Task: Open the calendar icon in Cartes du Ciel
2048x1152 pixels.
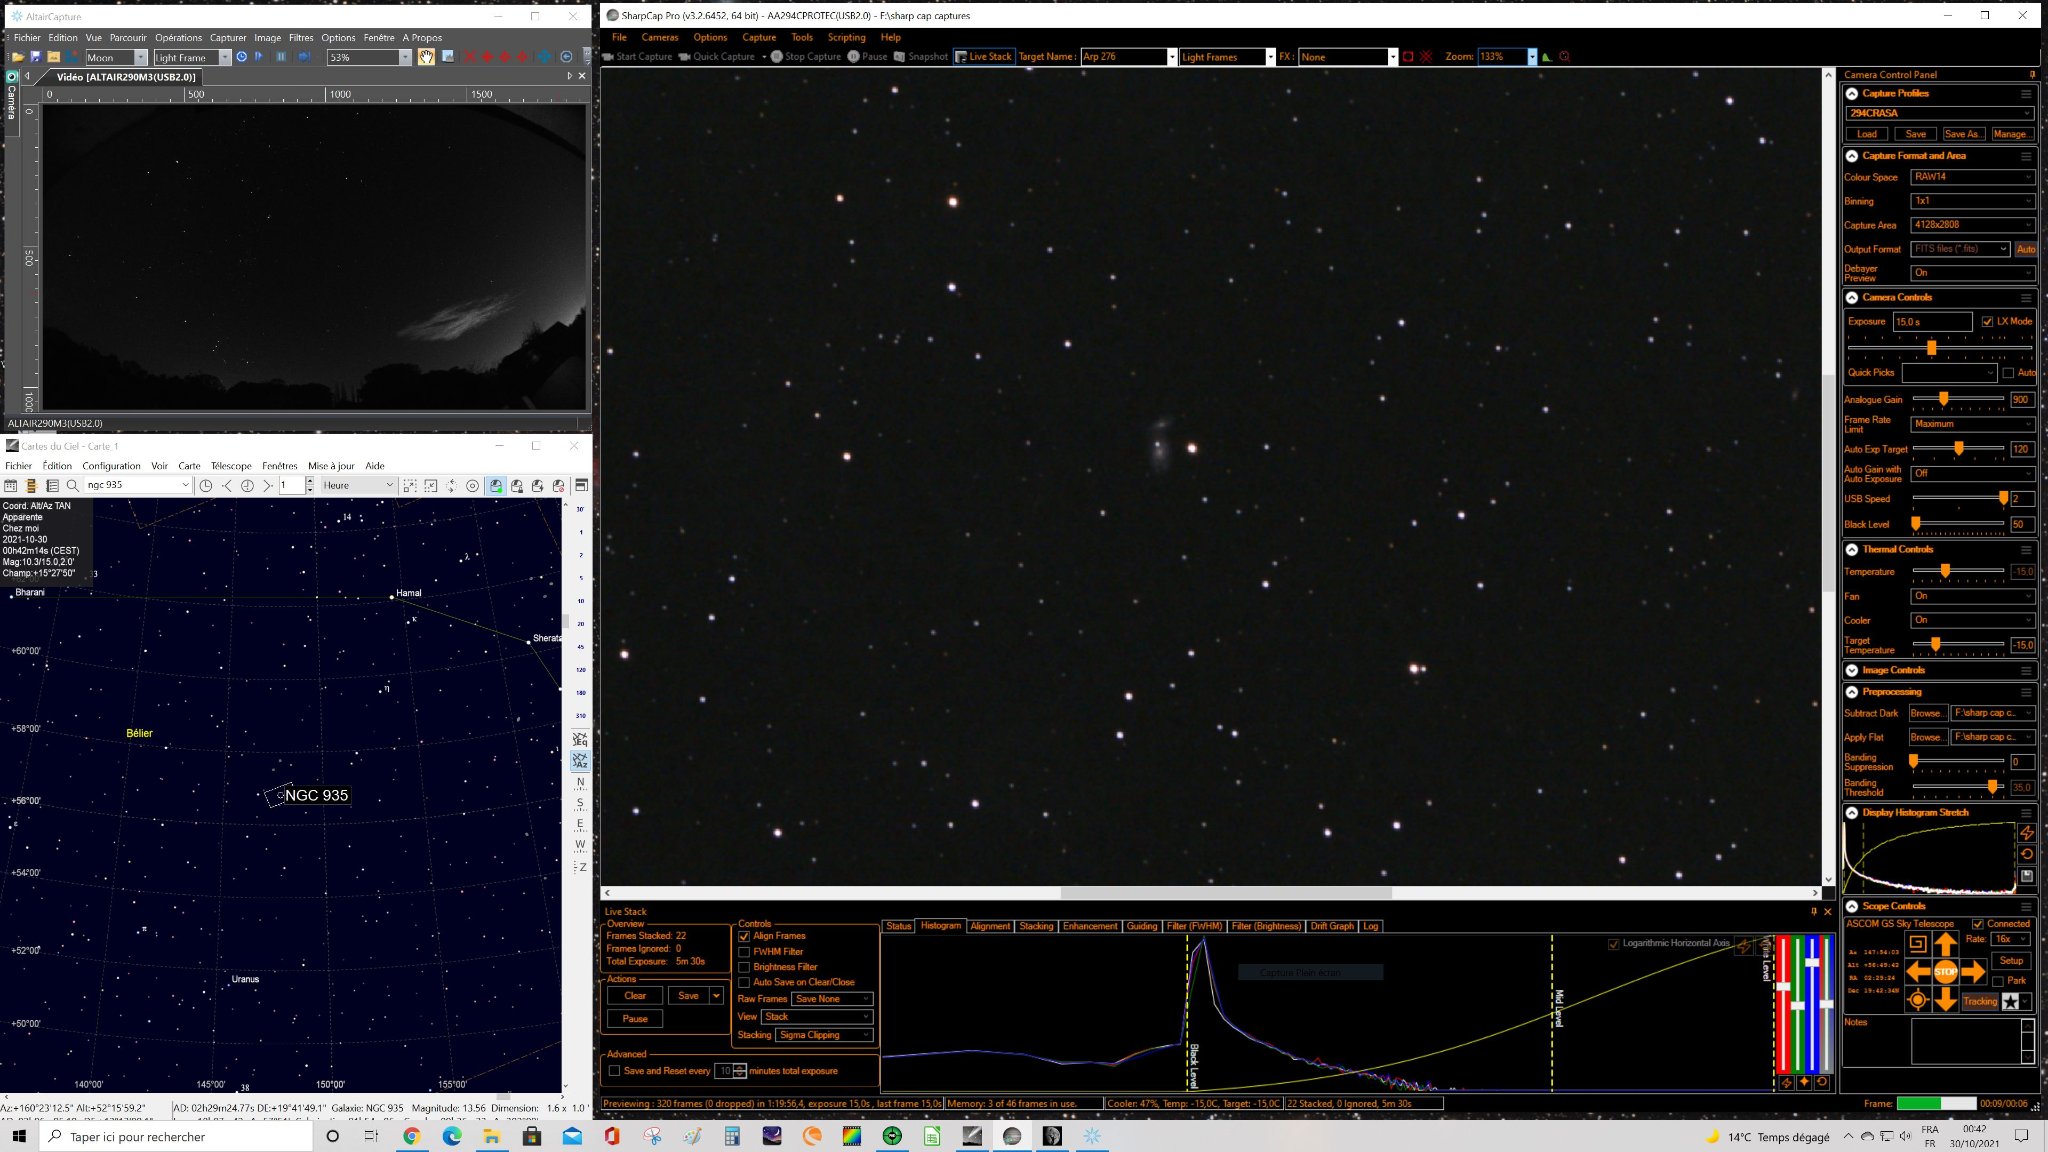Action: tap(11, 486)
